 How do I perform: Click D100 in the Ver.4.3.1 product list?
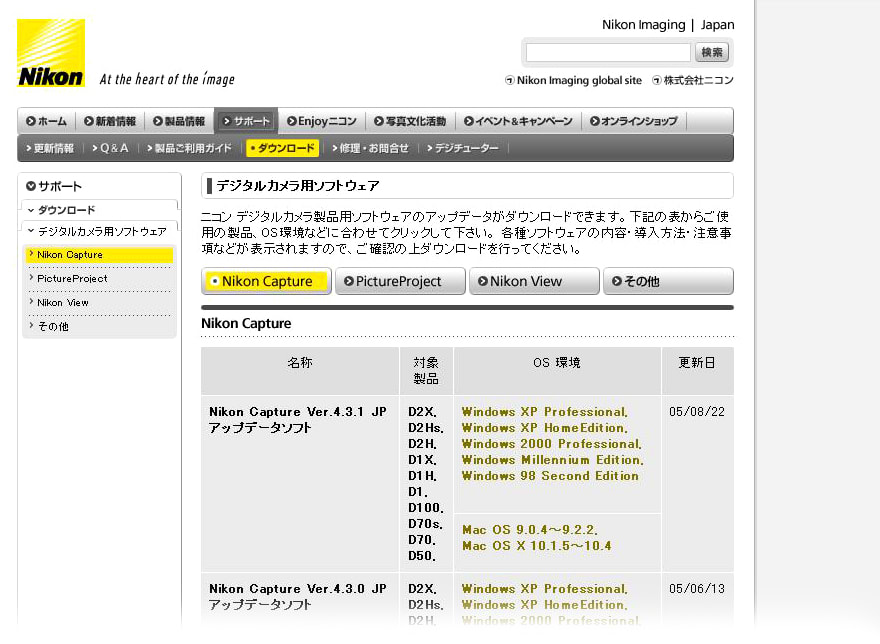coord(425,508)
